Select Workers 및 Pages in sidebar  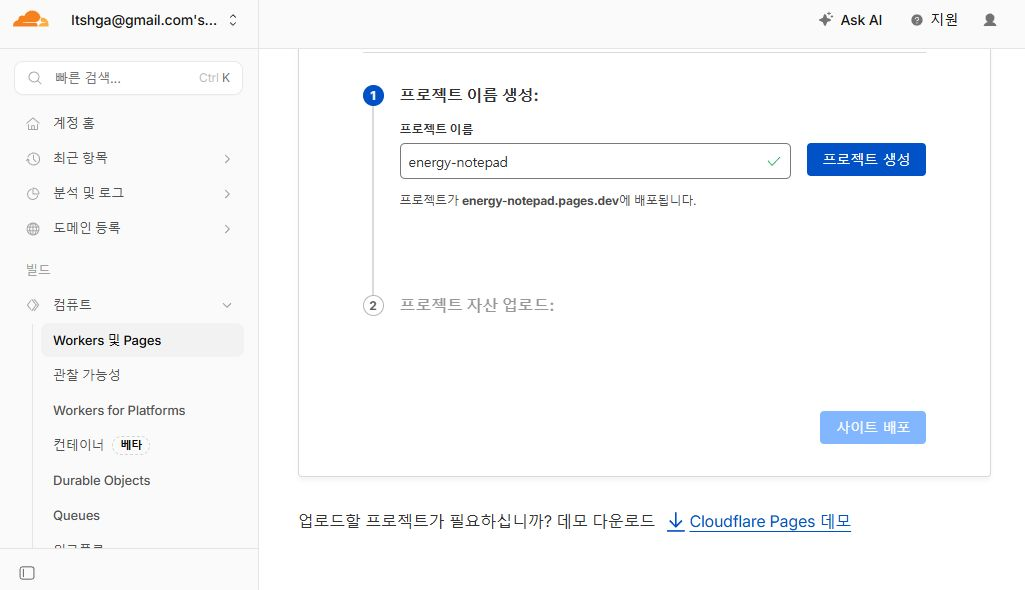pos(143,340)
